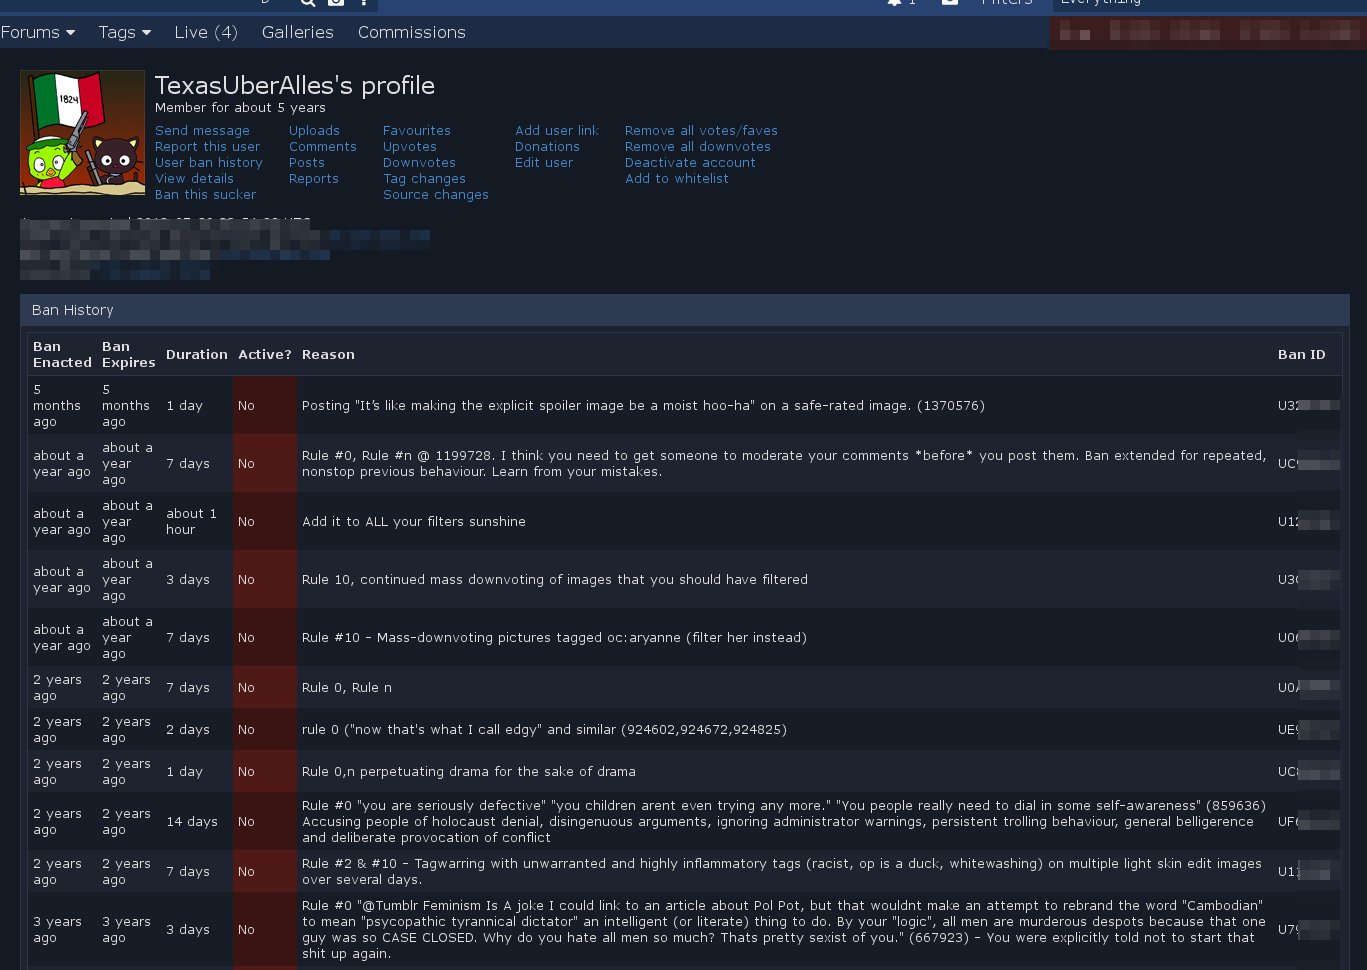
Task: Open the user's Comments list
Action: (322, 147)
